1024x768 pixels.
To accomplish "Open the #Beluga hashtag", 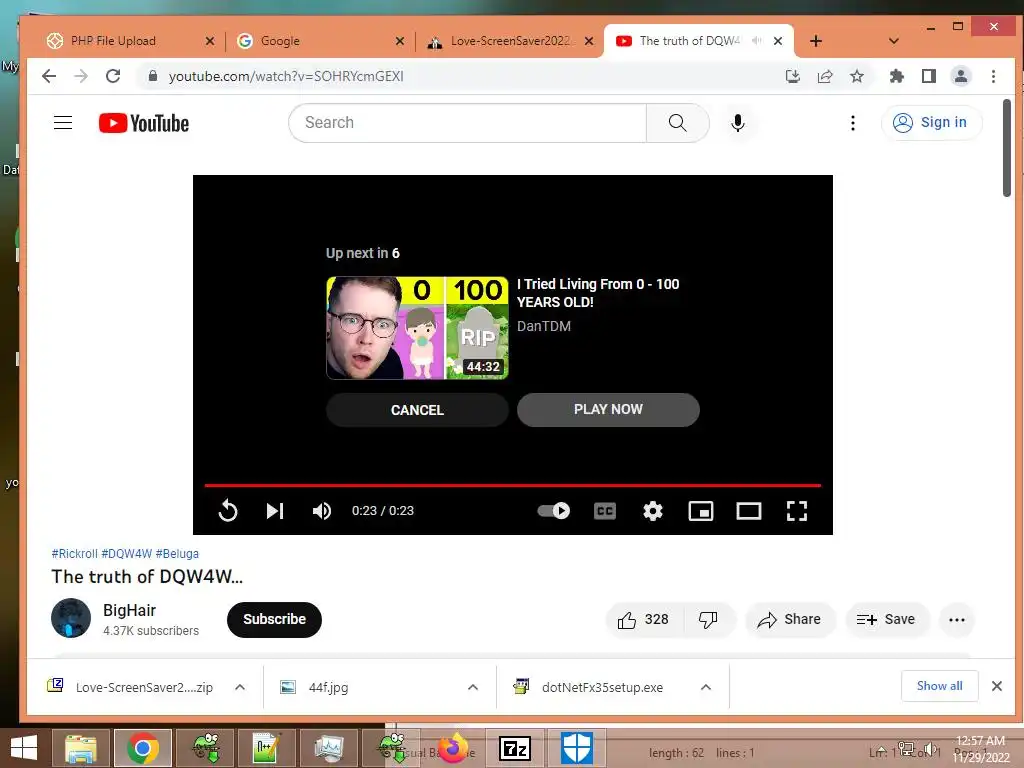I will click(177, 553).
